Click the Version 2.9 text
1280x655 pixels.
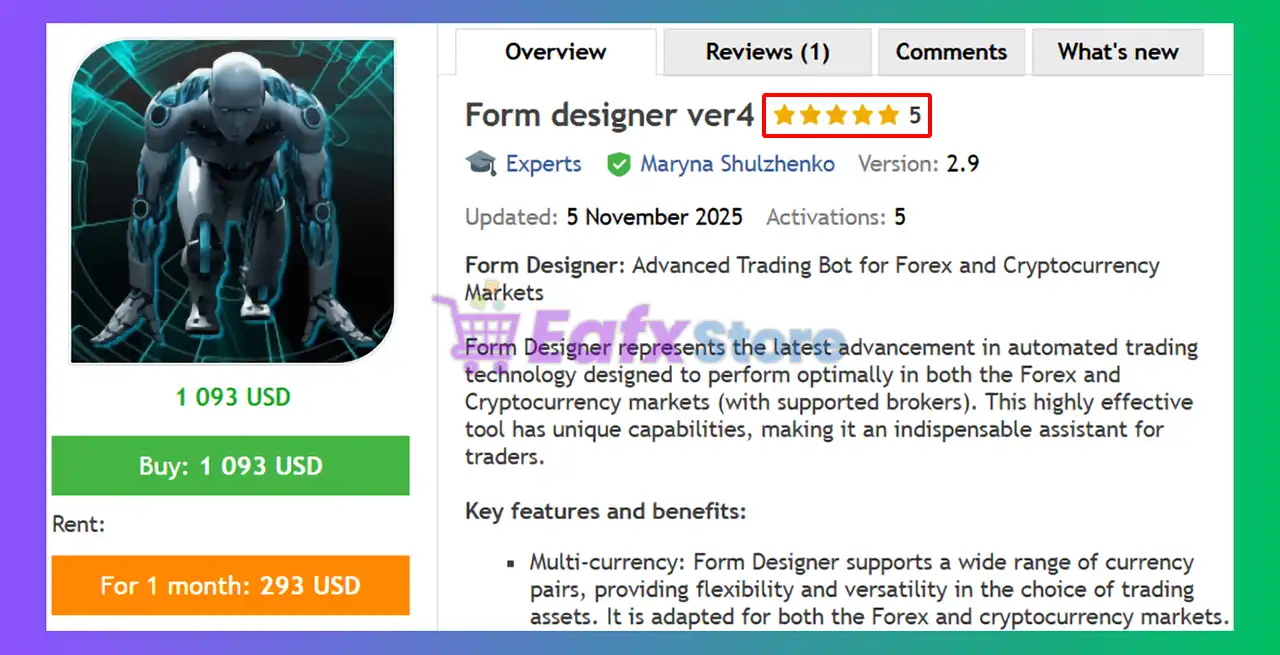click(x=918, y=164)
